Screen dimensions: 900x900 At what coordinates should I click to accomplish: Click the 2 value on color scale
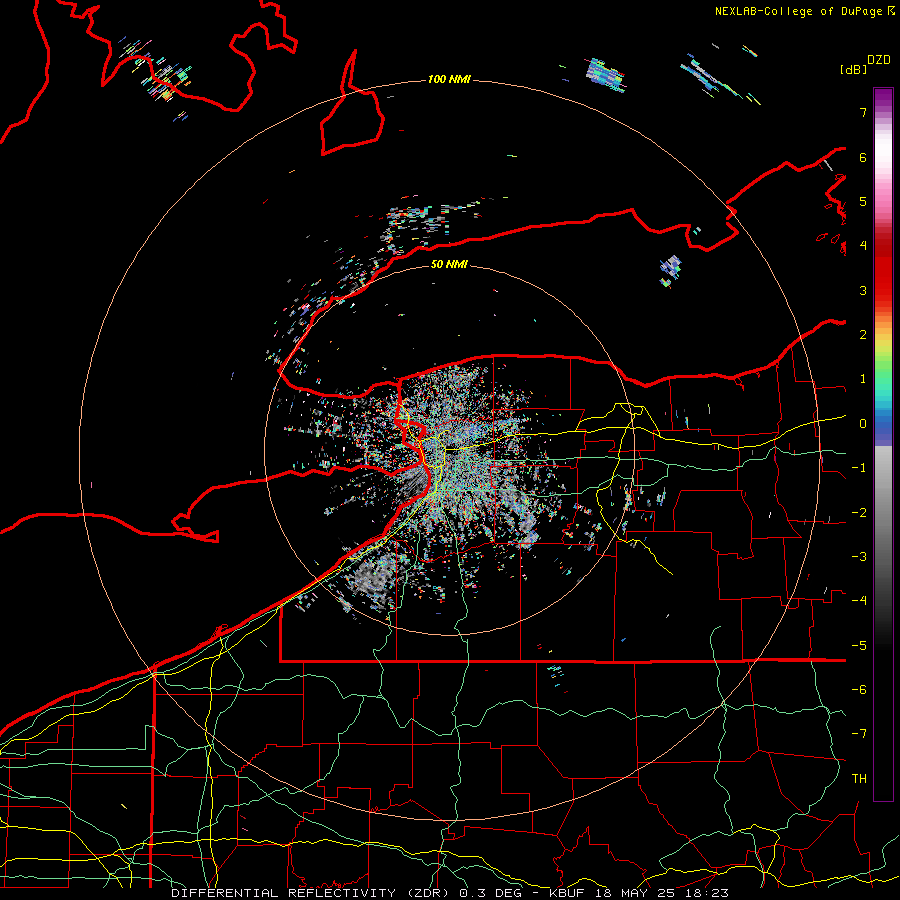click(863, 335)
